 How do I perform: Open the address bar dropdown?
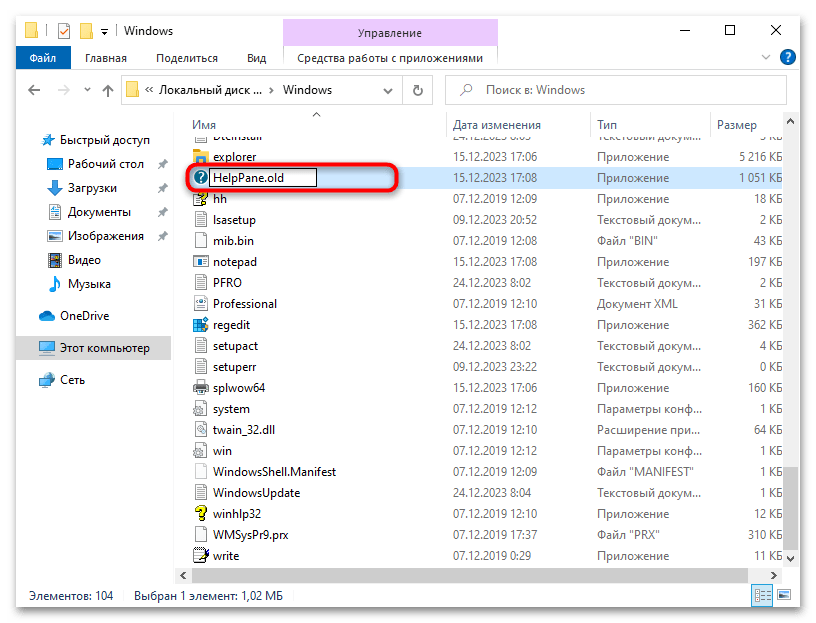388,90
